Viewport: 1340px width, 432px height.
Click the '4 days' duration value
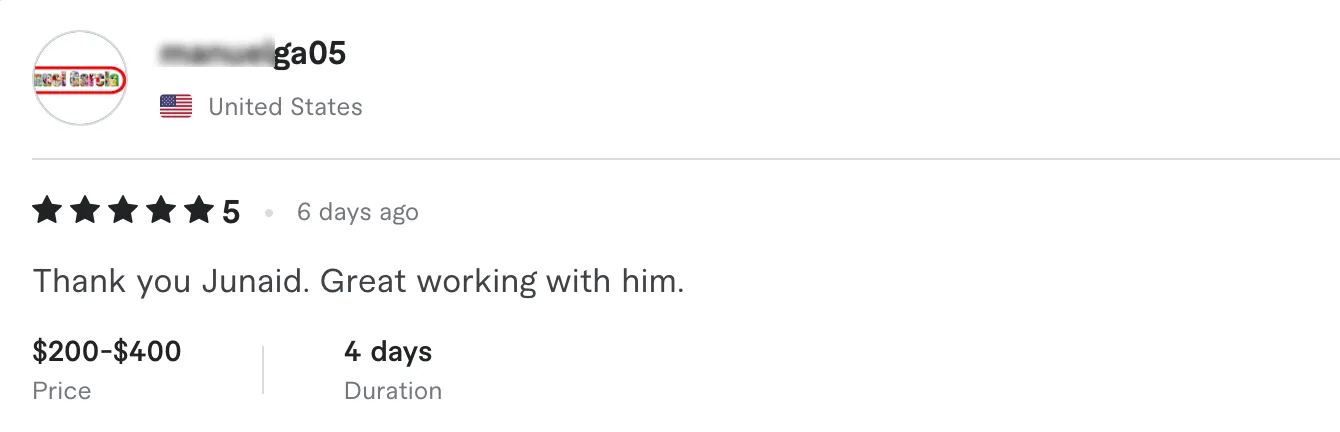pyautogui.click(x=388, y=351)
